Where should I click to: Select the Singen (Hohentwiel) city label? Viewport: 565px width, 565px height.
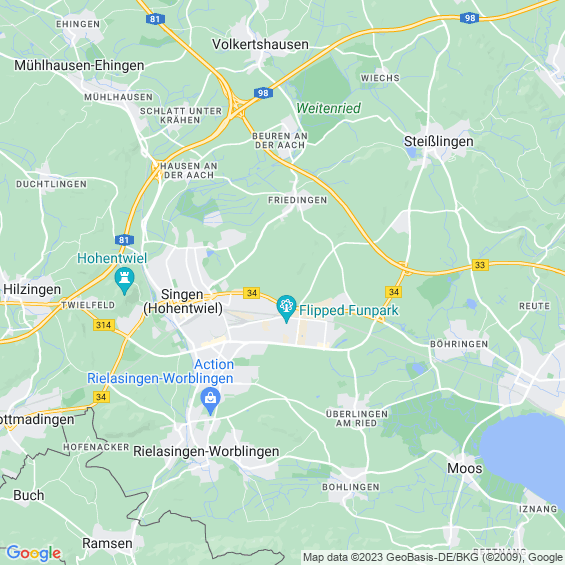coord(183,301)
